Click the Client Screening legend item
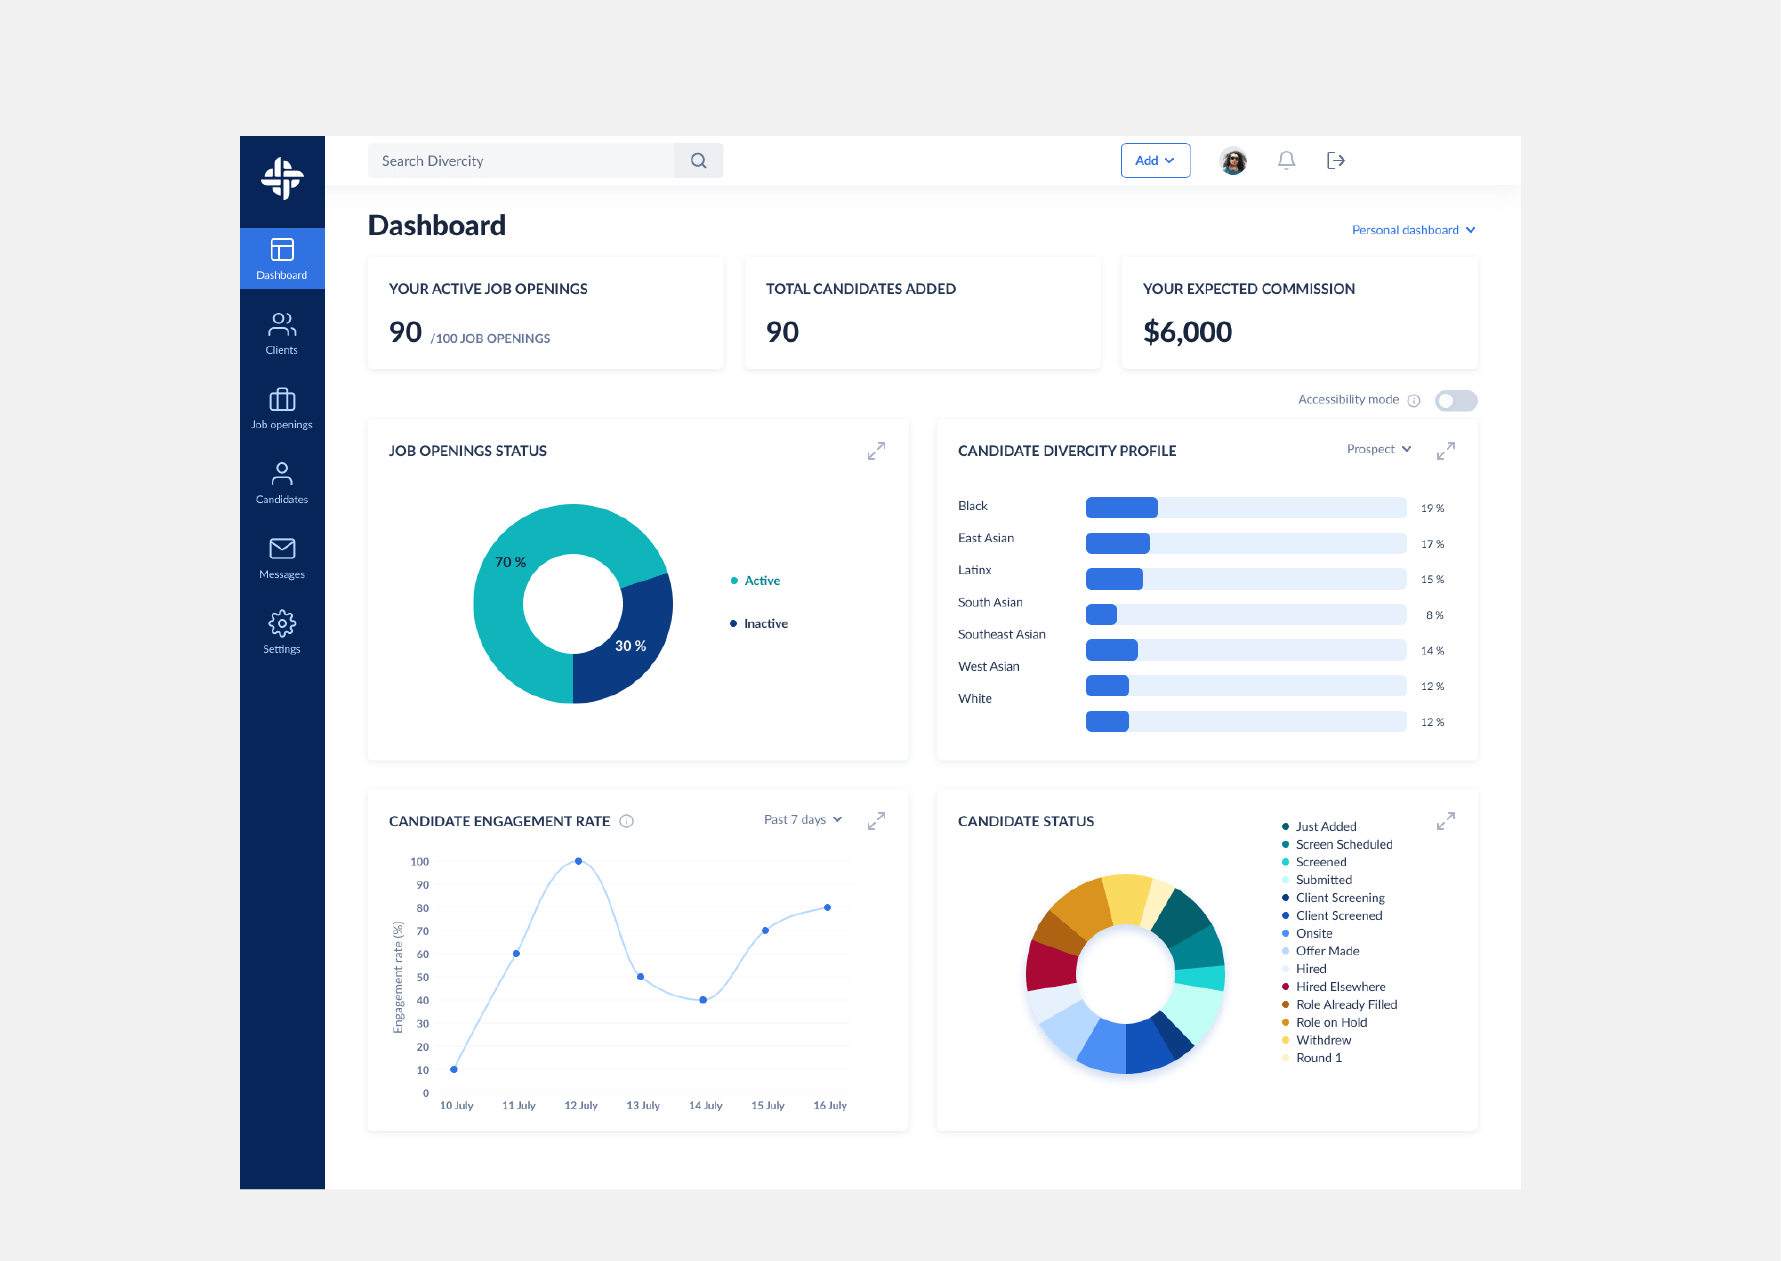This screenshot has width=1781, height=1261. tap(1333, 898)
